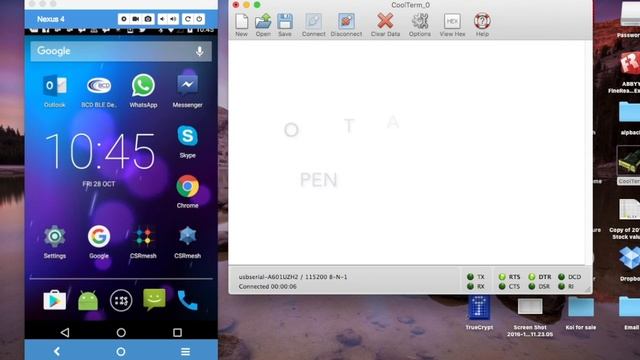This screenshot has width=640, height=360.
Task: Click the RI status LED
Action: 562,287
